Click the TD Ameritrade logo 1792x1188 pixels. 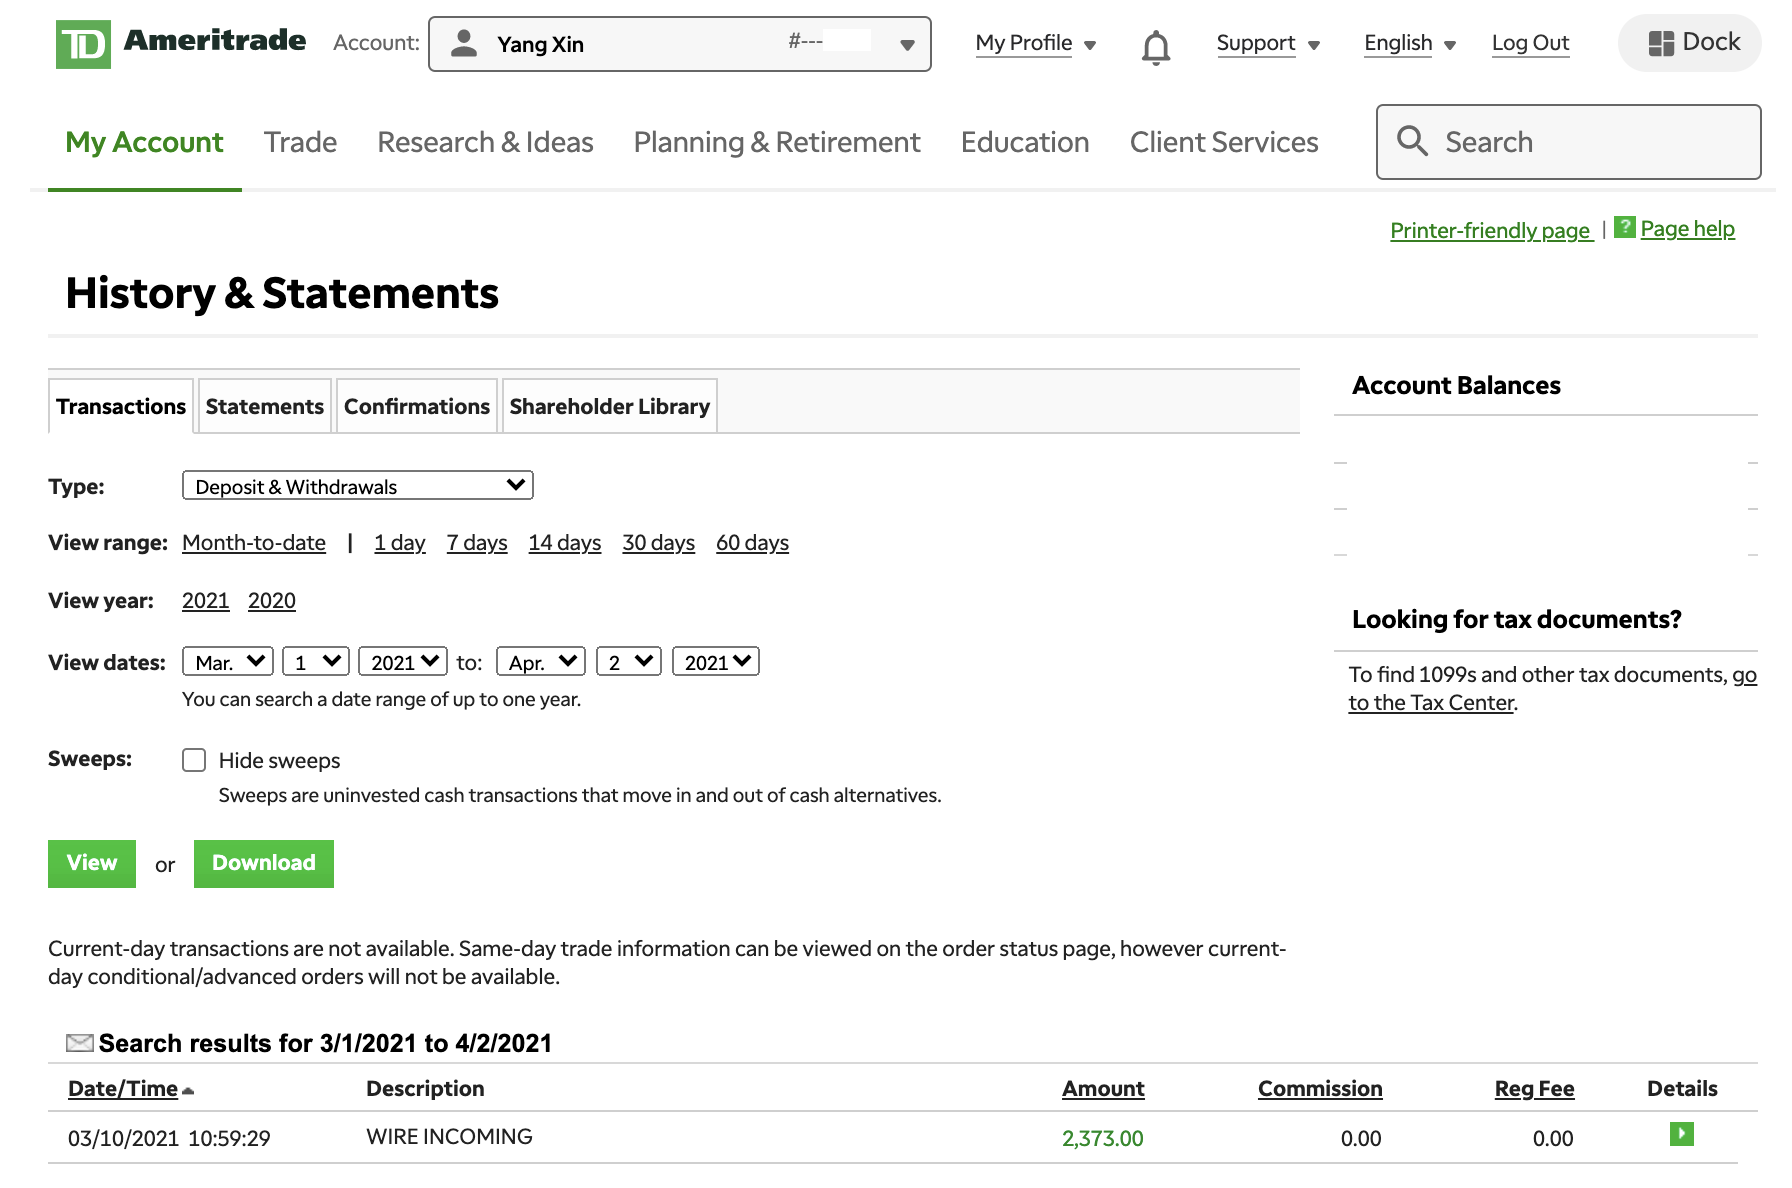[180, 42]
